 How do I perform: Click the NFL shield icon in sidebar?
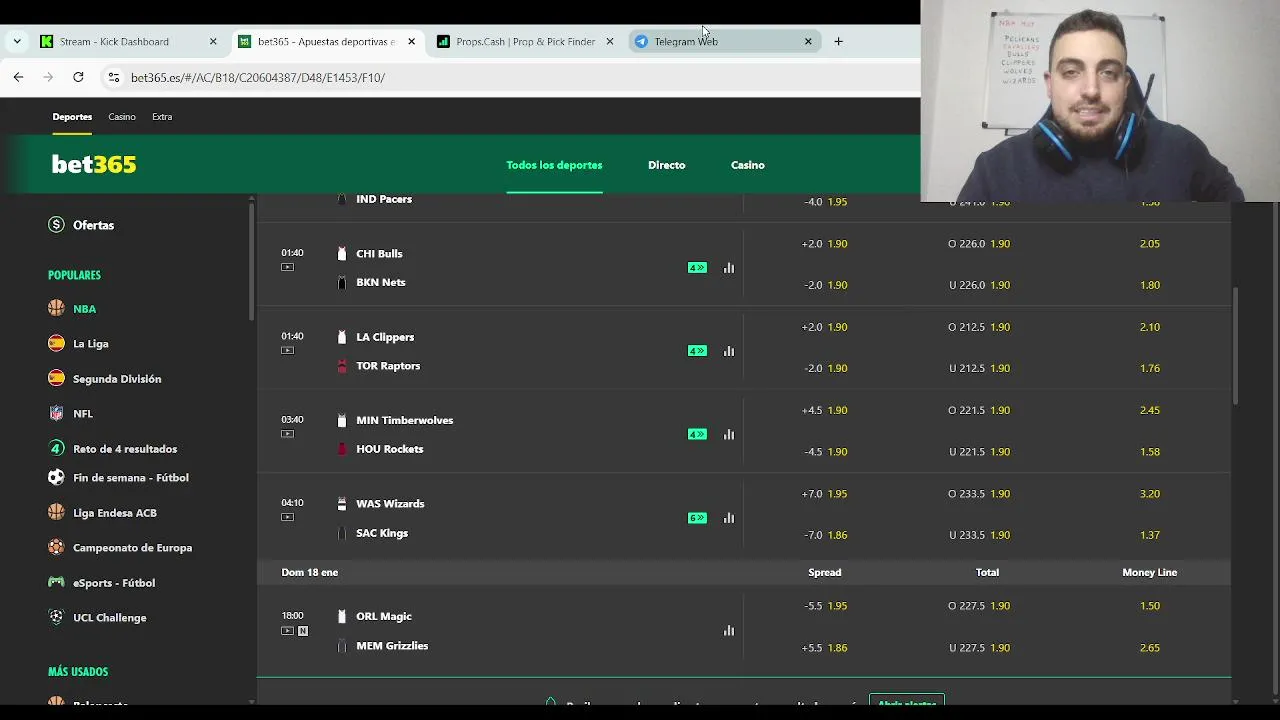click(56, 413)
